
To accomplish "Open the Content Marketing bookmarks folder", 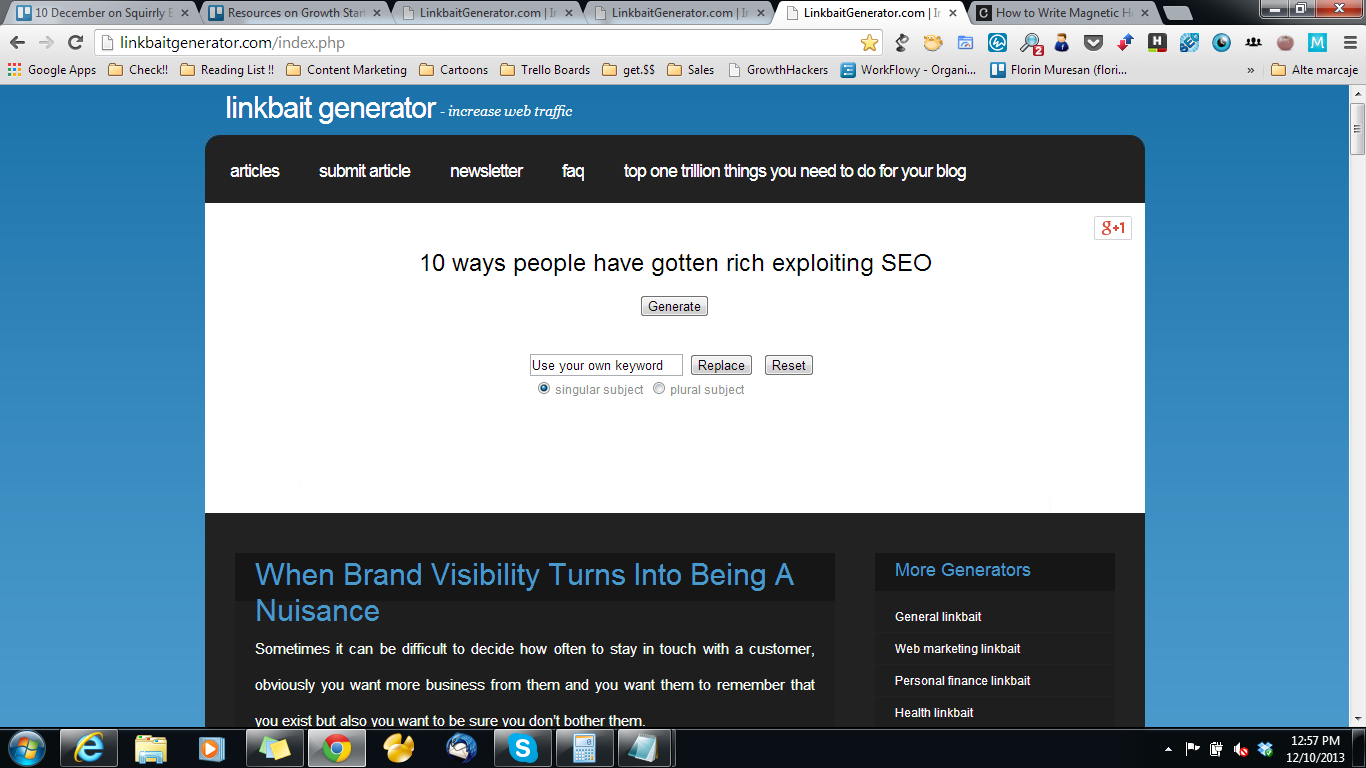I will coord(346,70).
